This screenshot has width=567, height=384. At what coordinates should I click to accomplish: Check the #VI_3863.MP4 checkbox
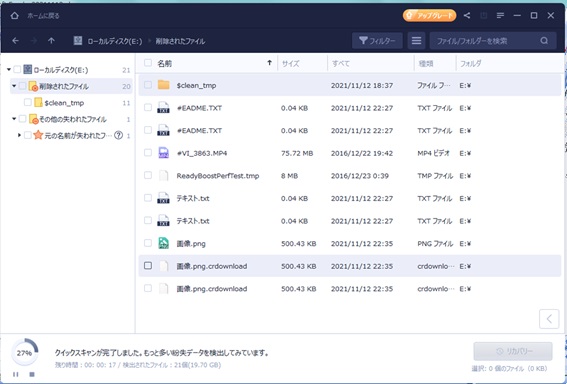click(x=148, y=153)
